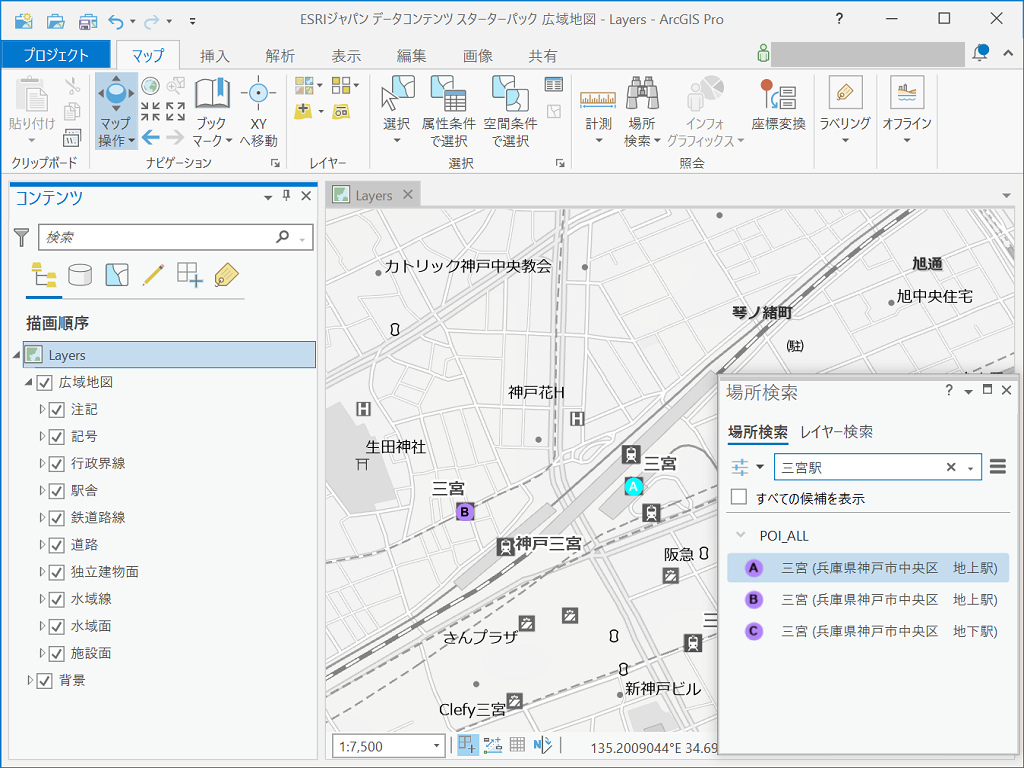
Task: Open Select By Location (空間条件で選択)
Action: [x=510, y=111]
